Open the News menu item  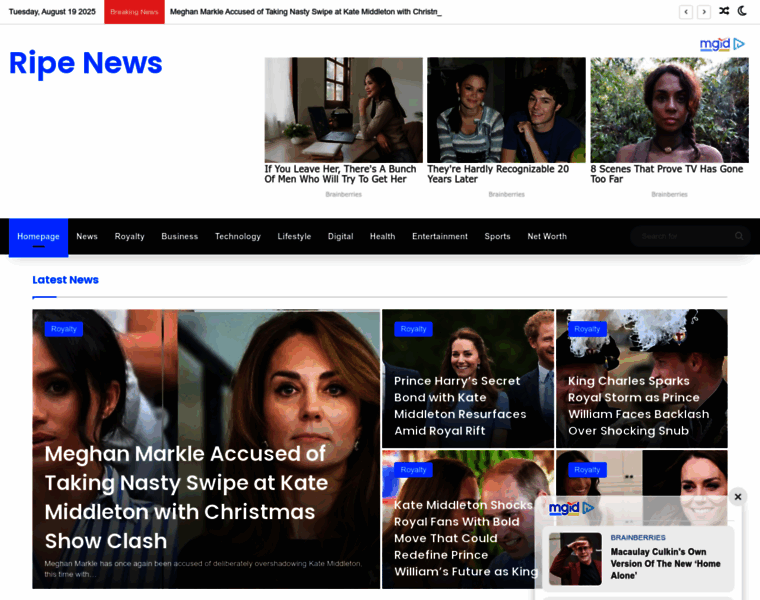[87, 237]
